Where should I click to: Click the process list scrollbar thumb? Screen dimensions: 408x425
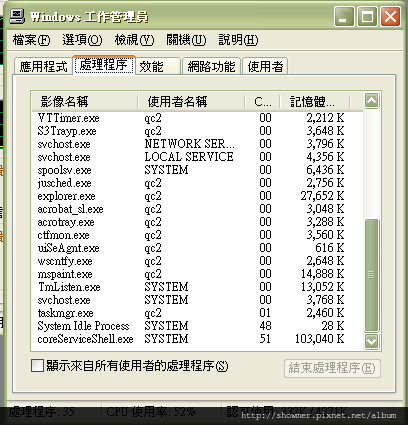coord(371,275)
